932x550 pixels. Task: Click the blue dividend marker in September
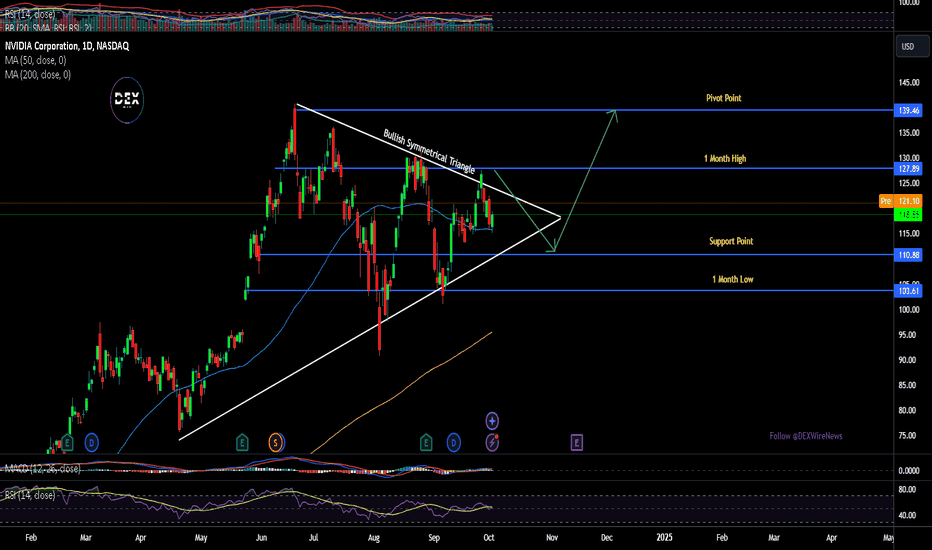[x=454, y=442]
